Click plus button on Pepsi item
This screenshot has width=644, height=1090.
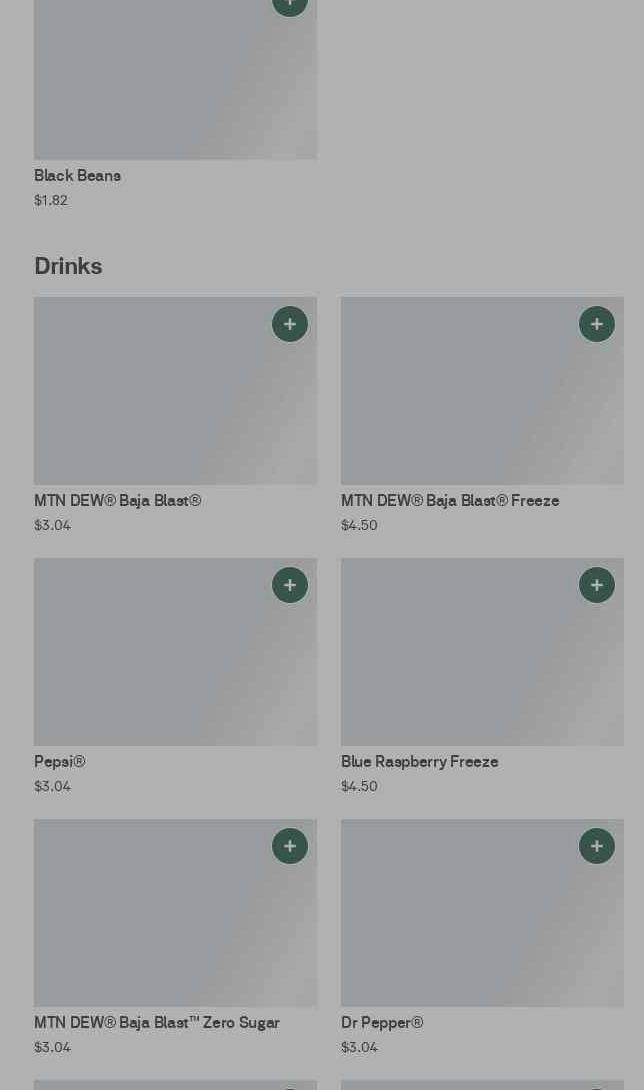coord(290,585)
